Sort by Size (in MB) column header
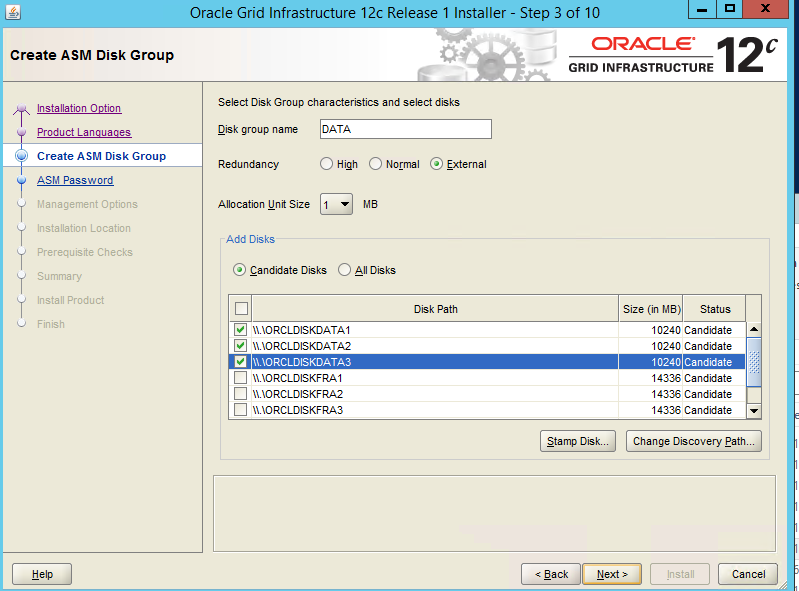Screen dimensions: 799x591 [x=651, y=309]
